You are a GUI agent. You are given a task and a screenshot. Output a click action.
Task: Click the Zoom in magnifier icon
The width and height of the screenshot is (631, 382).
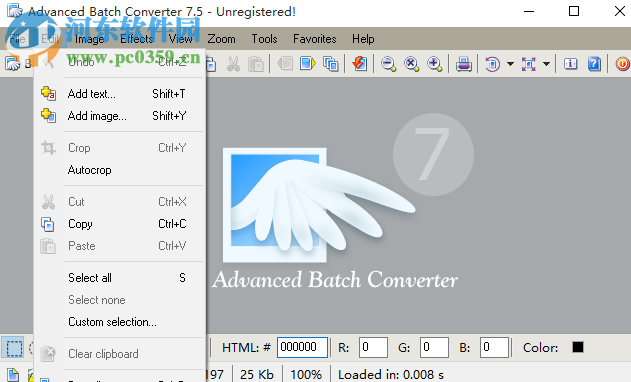(435, 64)
